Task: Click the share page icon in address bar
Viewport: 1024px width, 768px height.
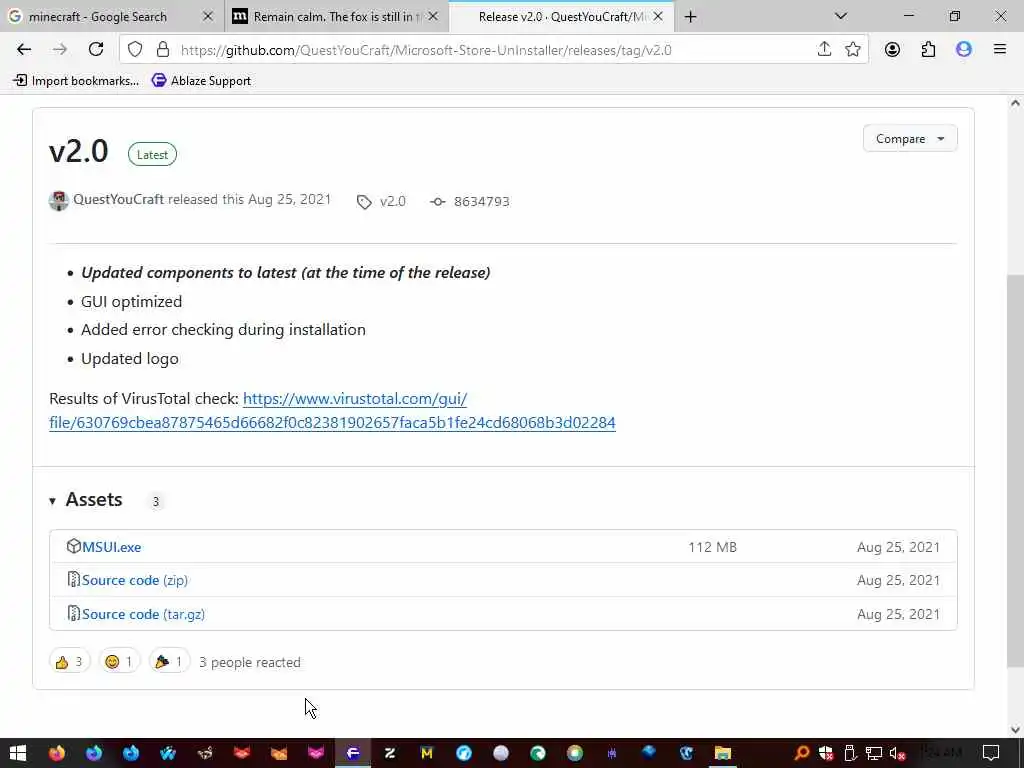Action: [x=824, y=49]
